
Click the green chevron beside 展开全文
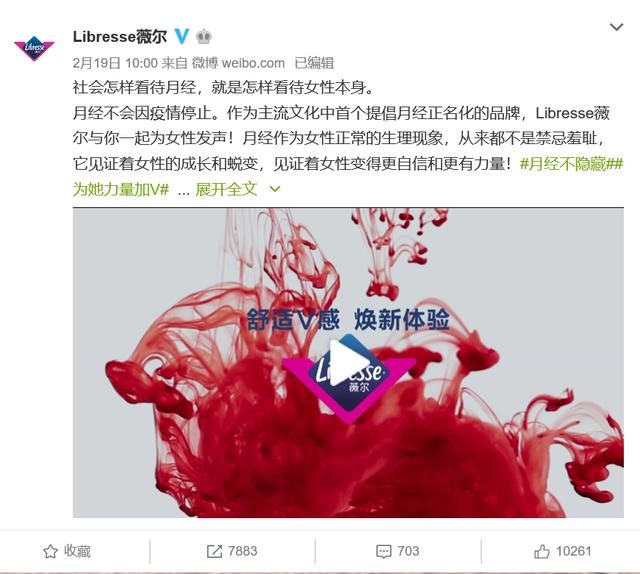point(276,189)
